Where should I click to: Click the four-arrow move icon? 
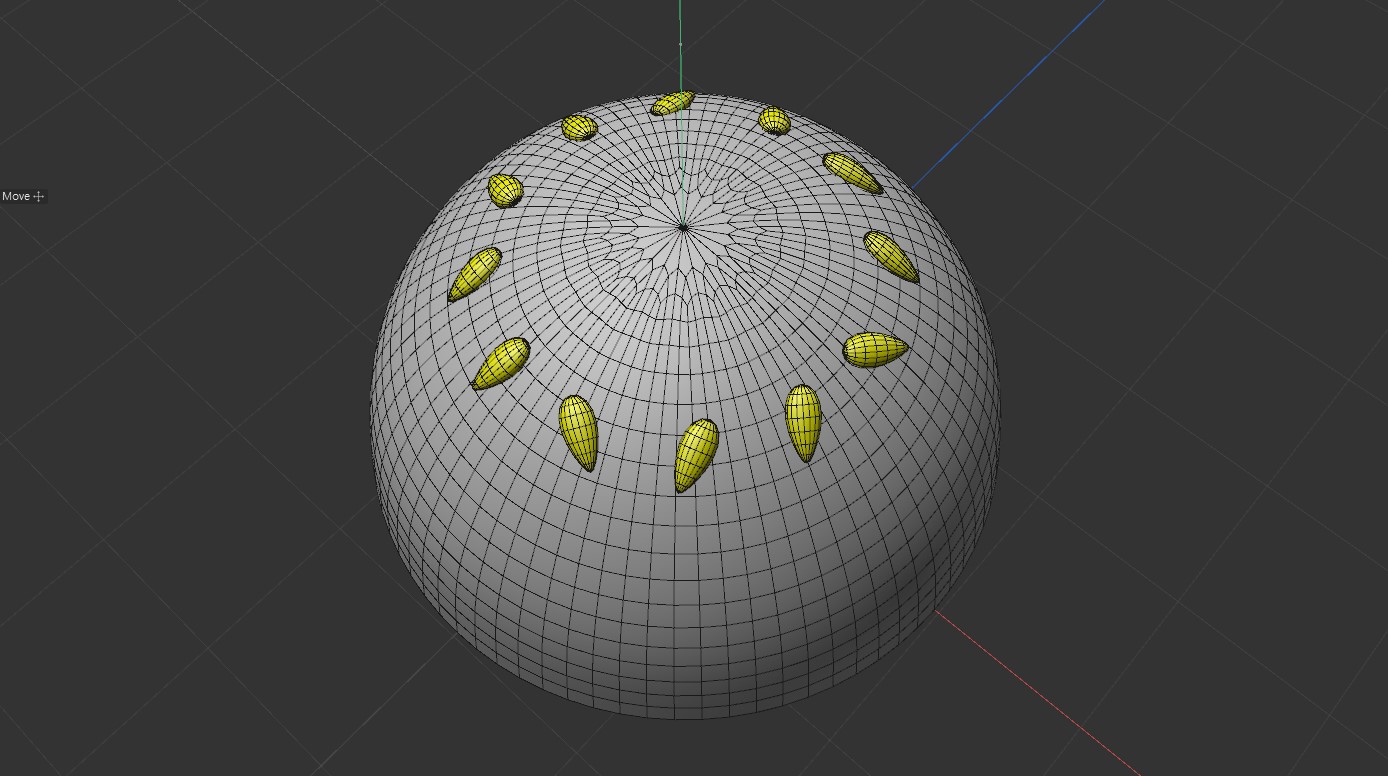tap(39, 197)
